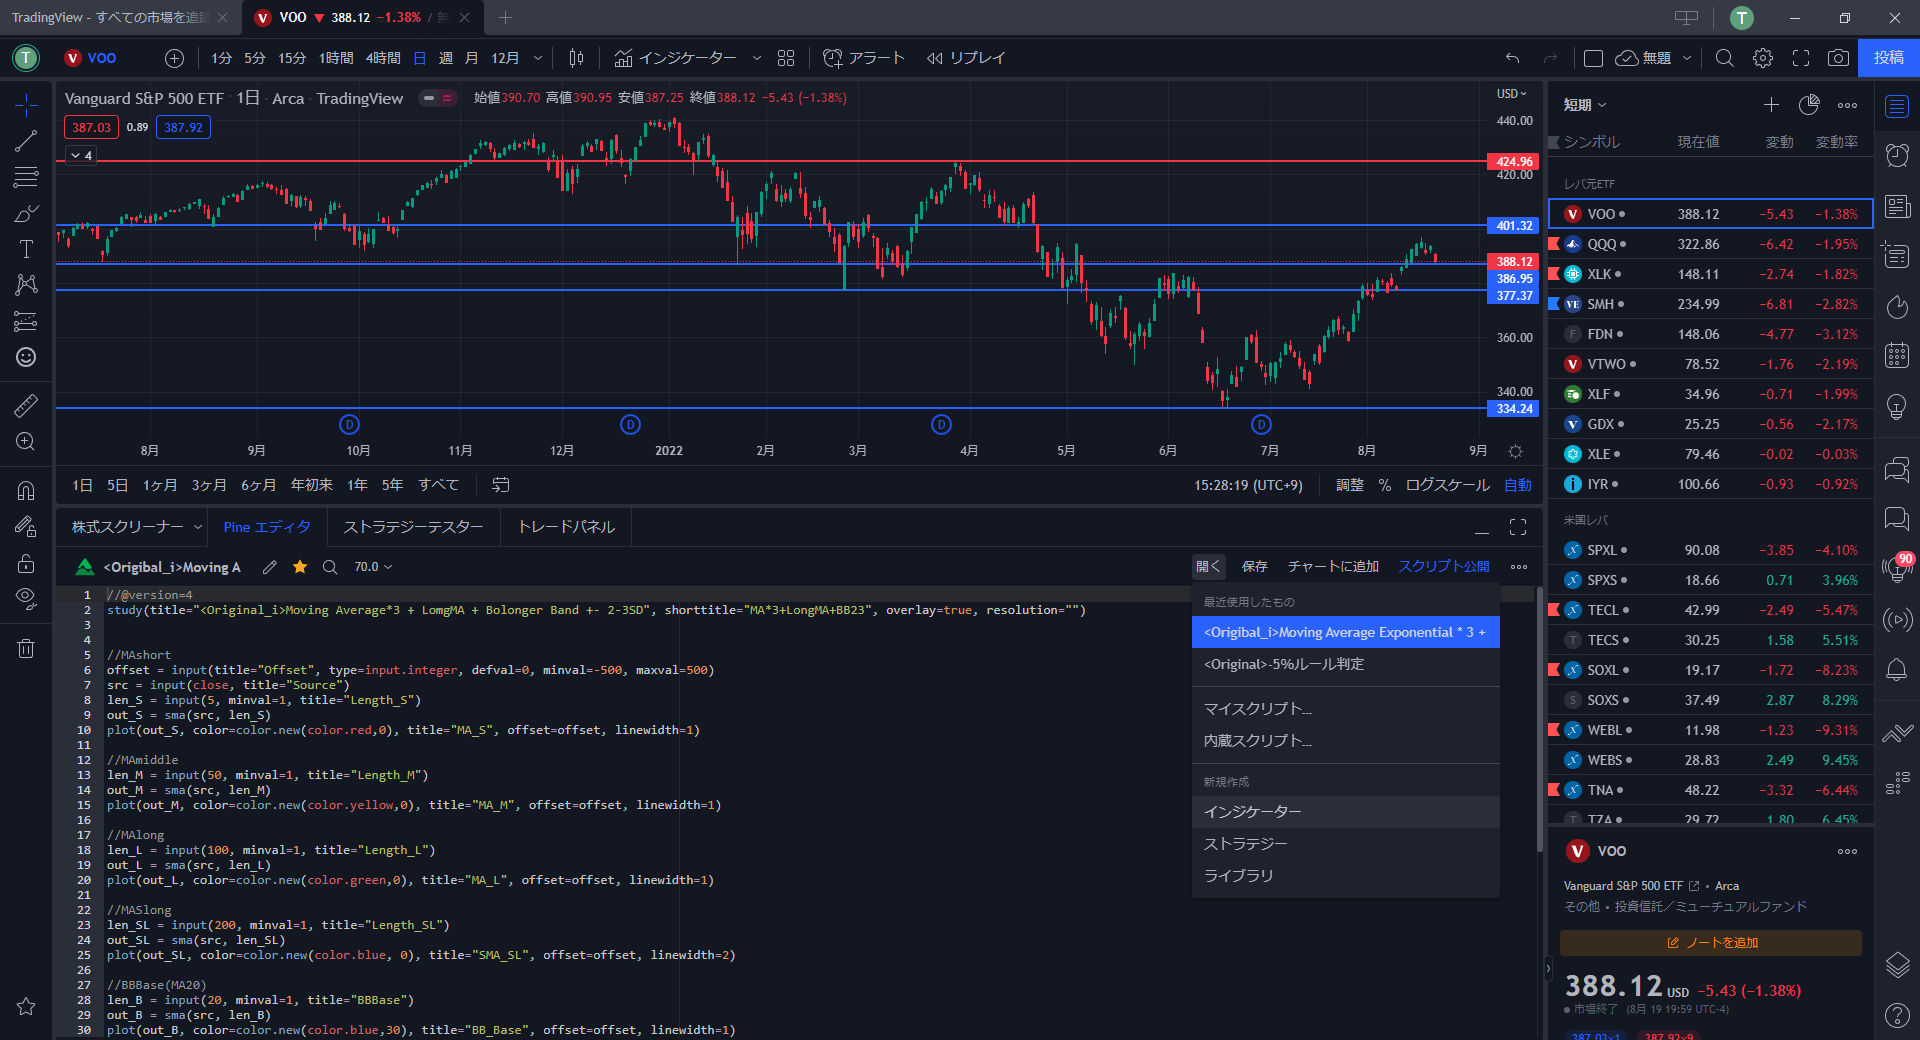Select the trend line drawing tool

tap(26, 141)
